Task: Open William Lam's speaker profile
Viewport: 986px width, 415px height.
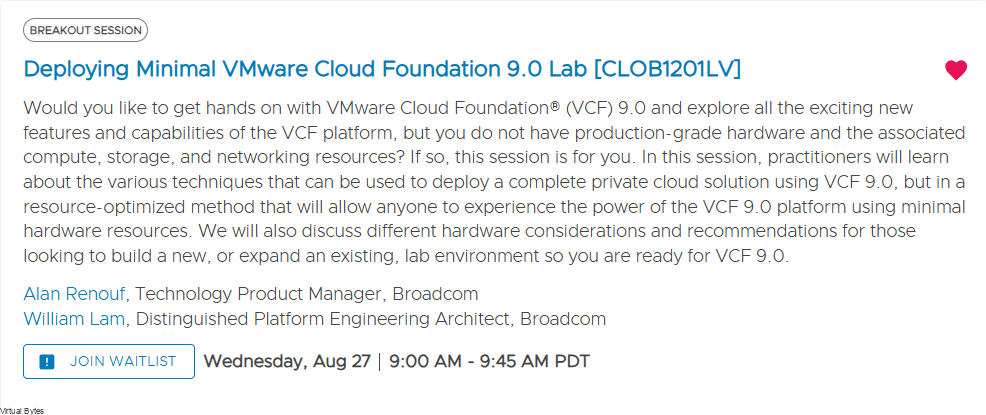Action: tap(74, 319)
